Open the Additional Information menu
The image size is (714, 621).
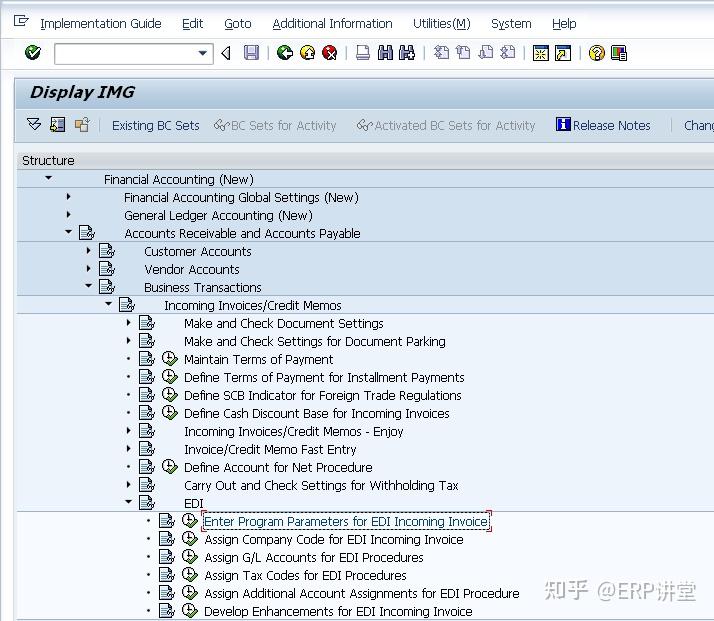coord(332,23)
